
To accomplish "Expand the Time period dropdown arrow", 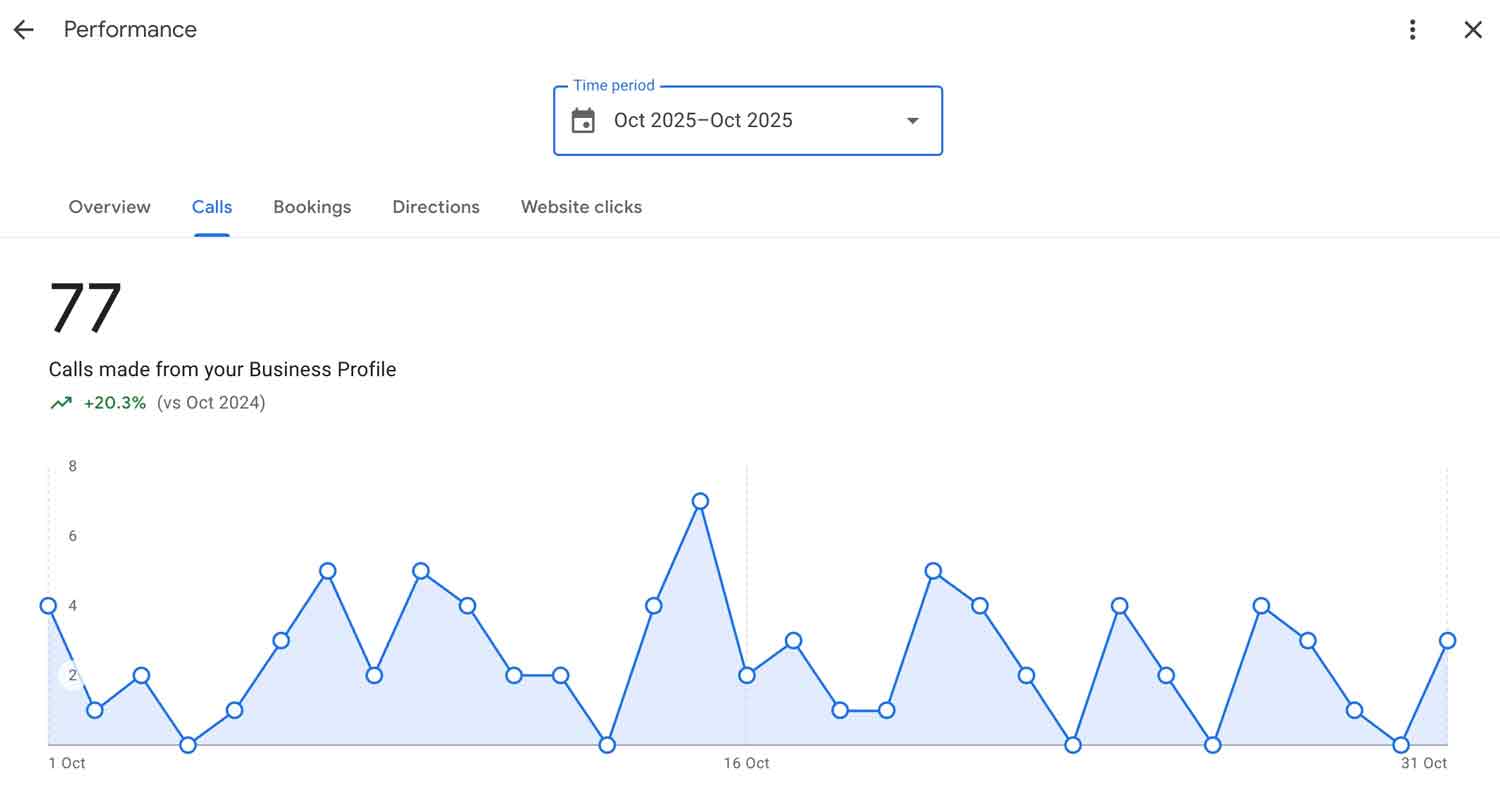I will (912, 121).
